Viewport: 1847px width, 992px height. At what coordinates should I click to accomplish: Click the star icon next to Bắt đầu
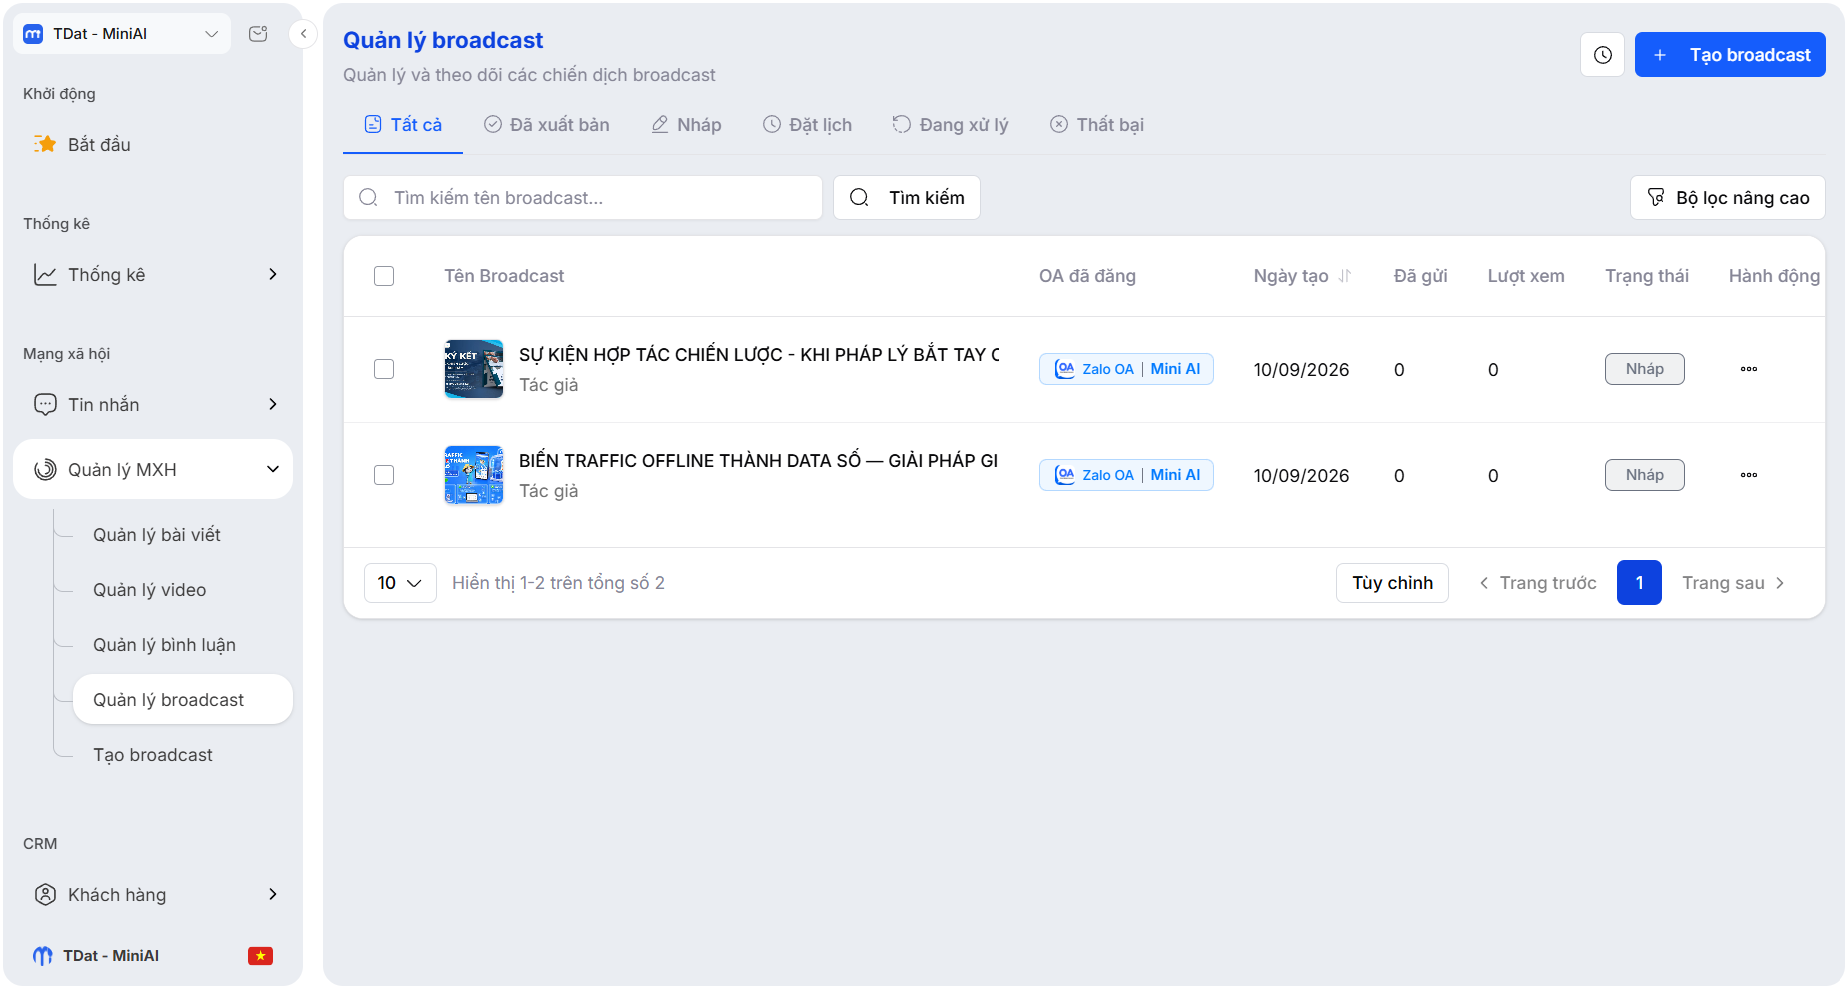45,144
